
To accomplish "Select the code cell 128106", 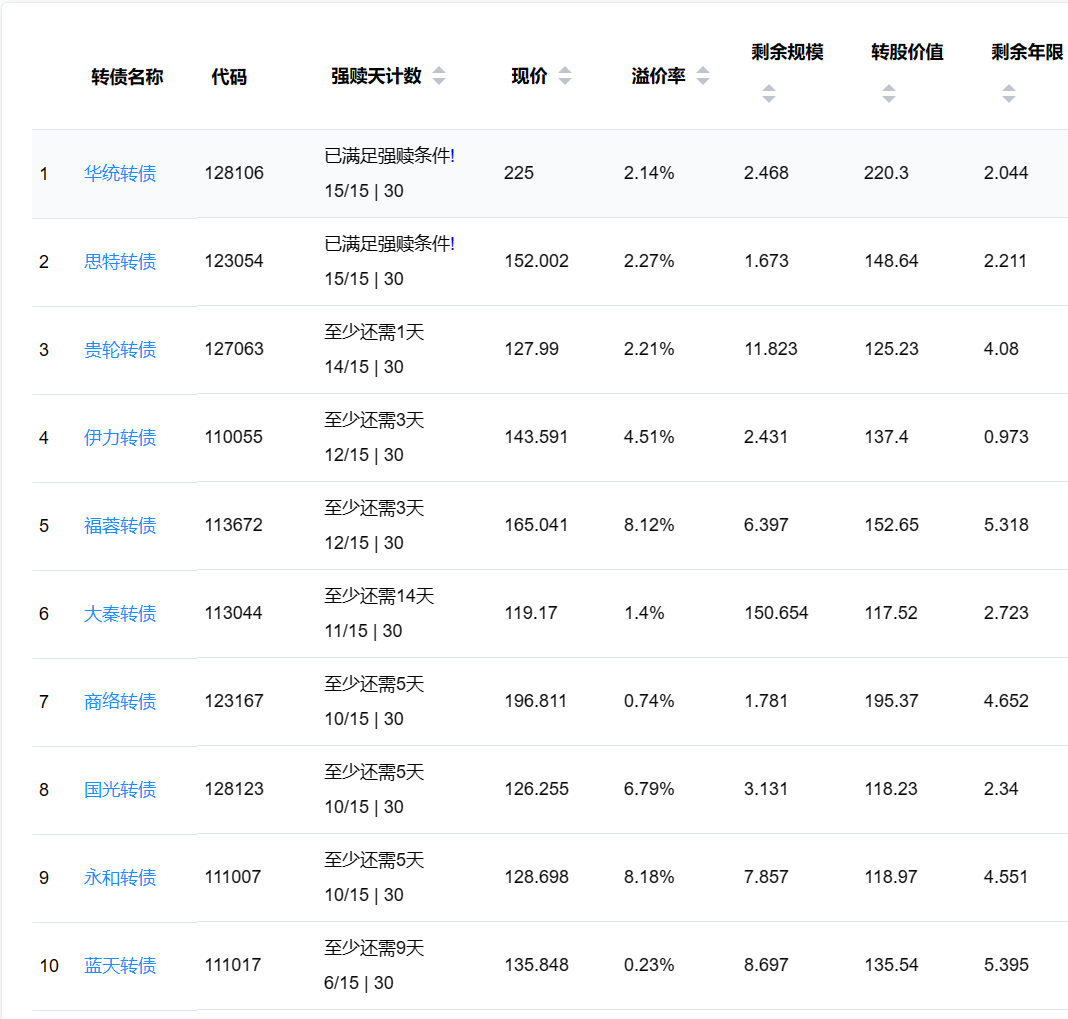I will 234,173.
